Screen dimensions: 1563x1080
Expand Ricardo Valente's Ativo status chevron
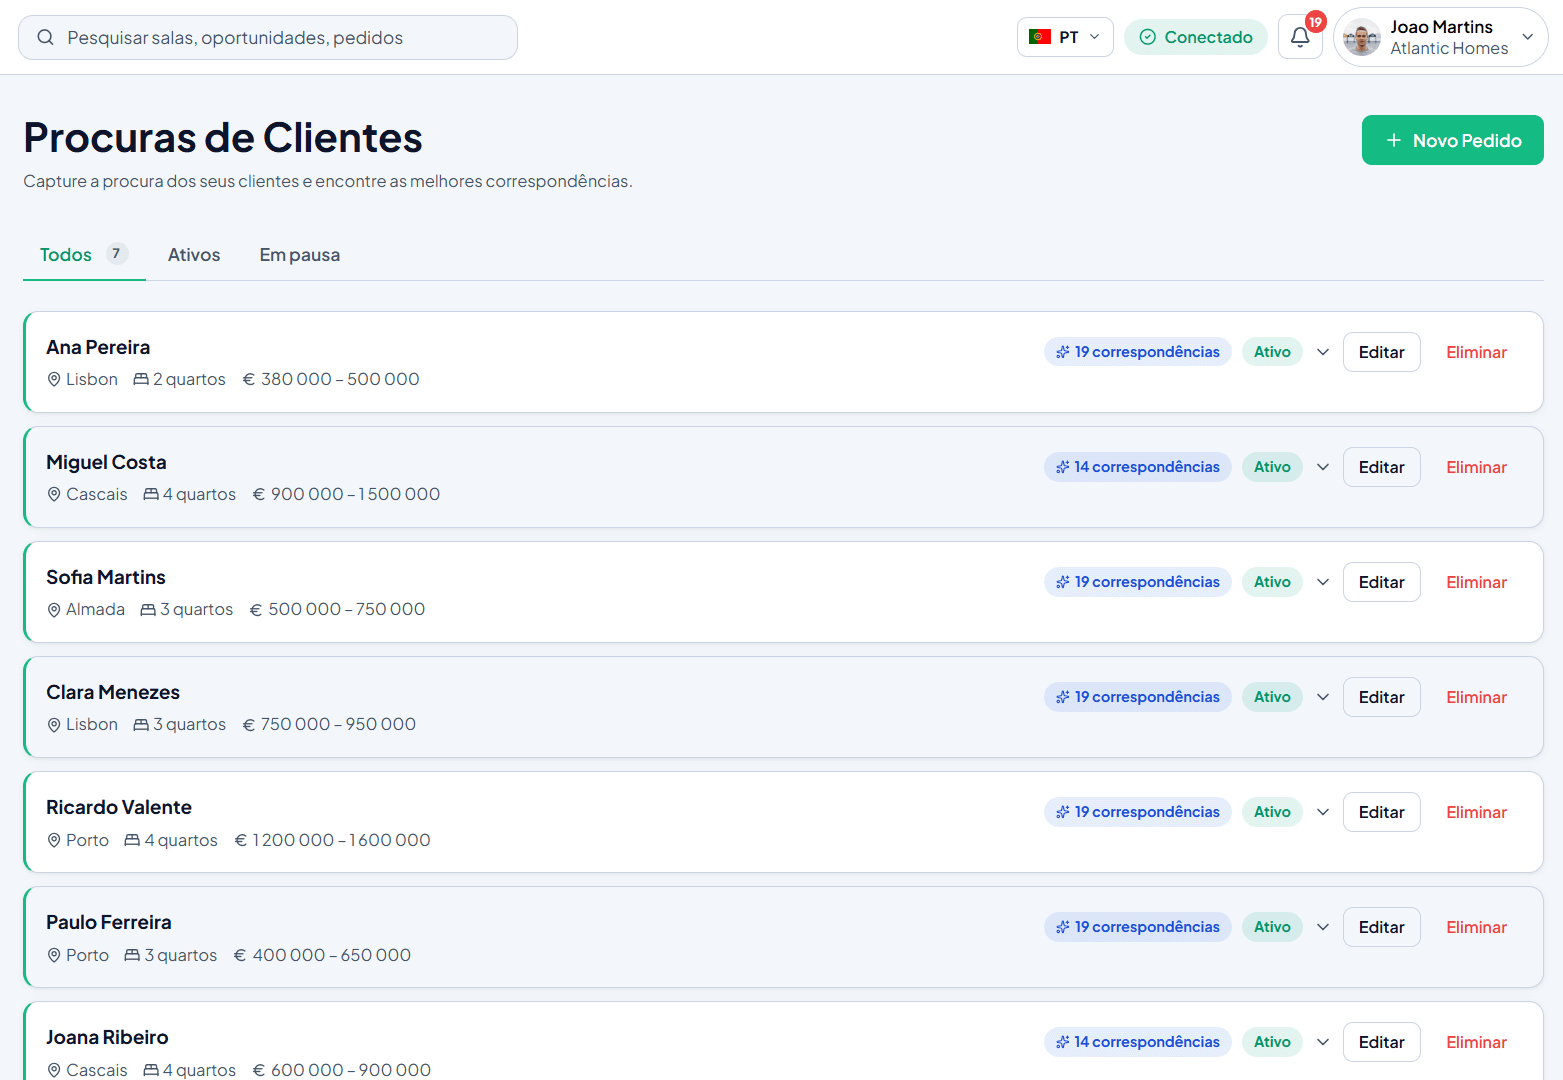[x=1323, y=812]
